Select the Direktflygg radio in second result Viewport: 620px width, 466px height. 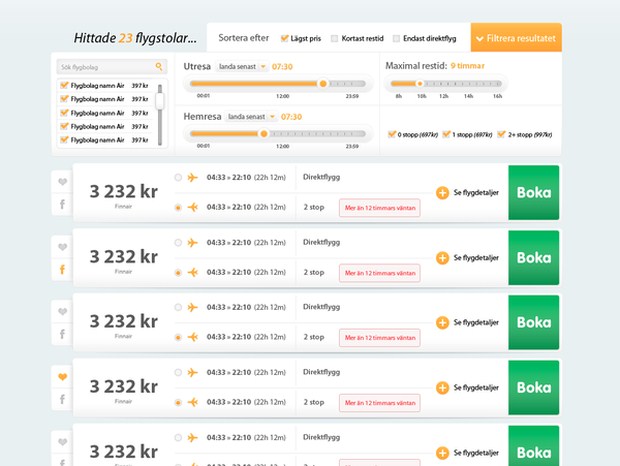coord(178,242)
